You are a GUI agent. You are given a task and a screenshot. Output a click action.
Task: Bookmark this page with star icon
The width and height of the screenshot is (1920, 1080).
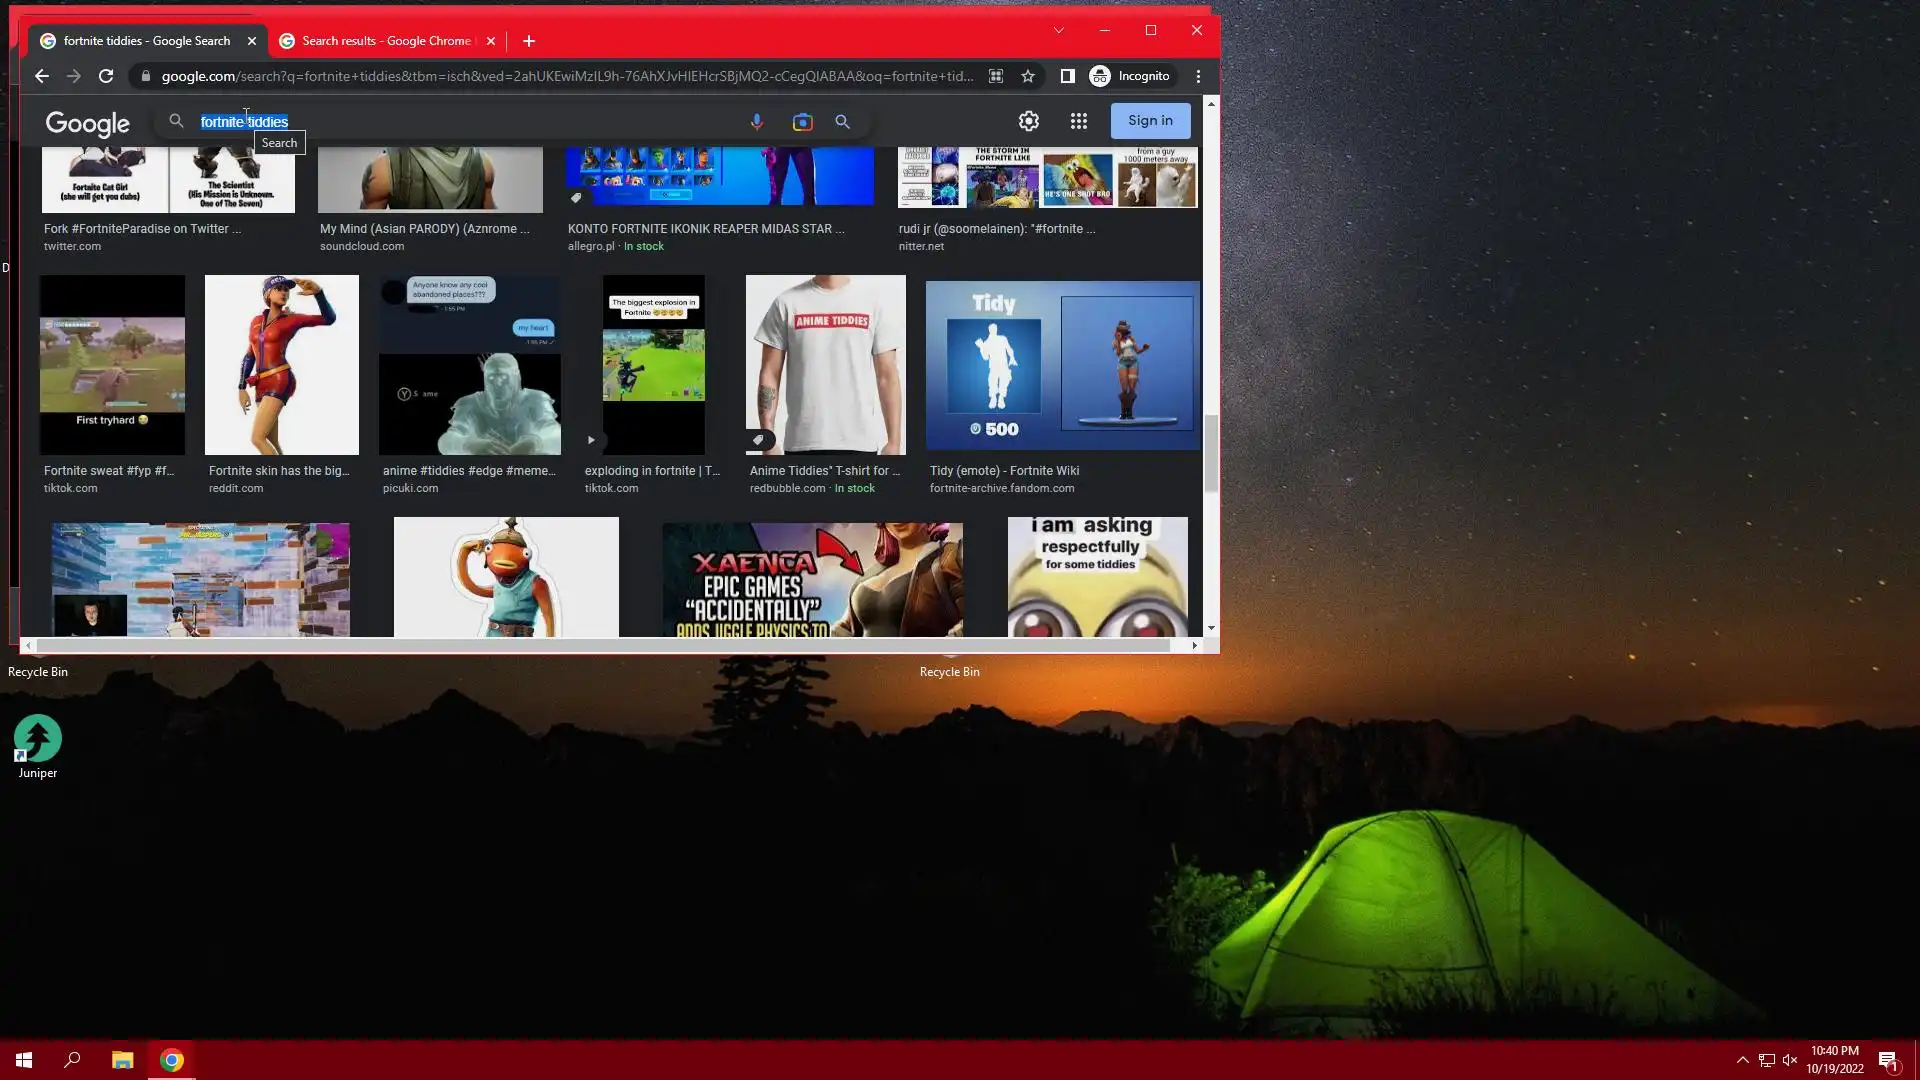click(1027, 76)
